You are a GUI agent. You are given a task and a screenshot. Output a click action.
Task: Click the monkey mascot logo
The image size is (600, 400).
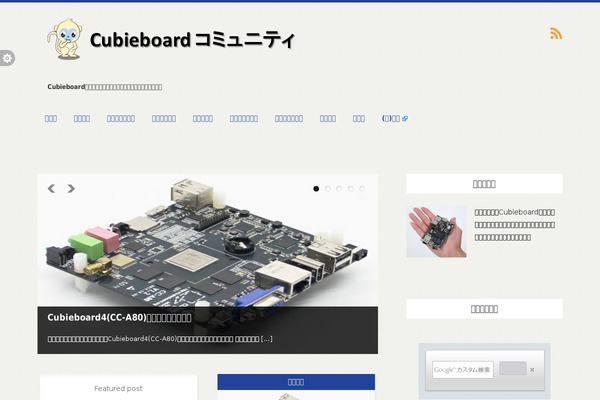coord(65,39)
